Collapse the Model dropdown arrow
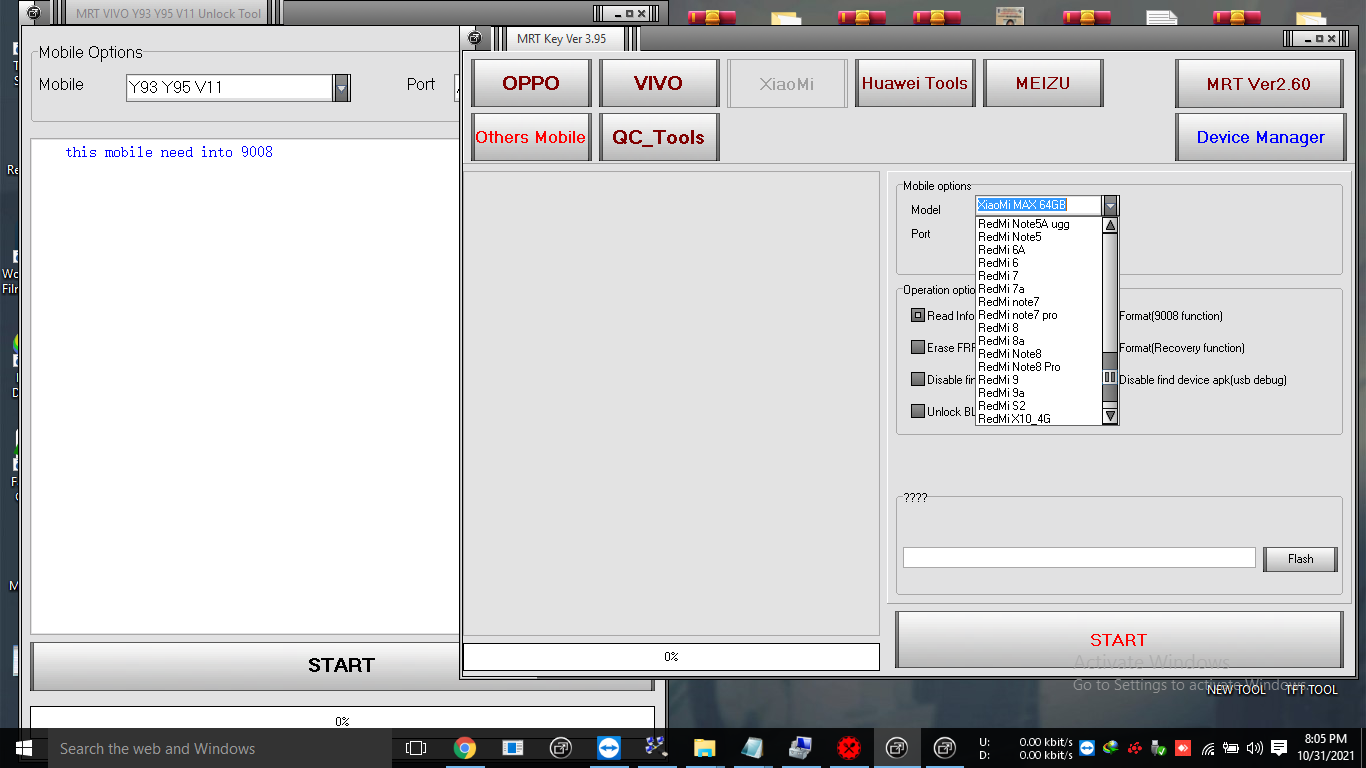The width and height of the screenshot is (1366, 768). [1110, 205]
